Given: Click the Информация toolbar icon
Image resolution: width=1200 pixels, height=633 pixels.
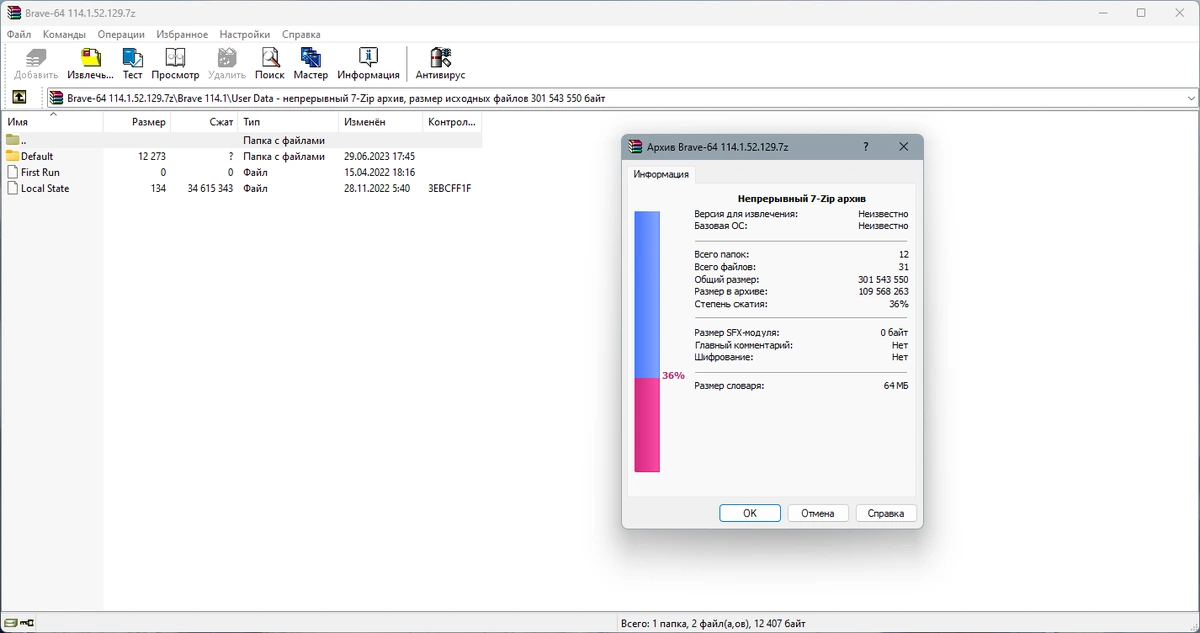Looking at the screenshot, I should pyautogui.click(x=368, y=57).
